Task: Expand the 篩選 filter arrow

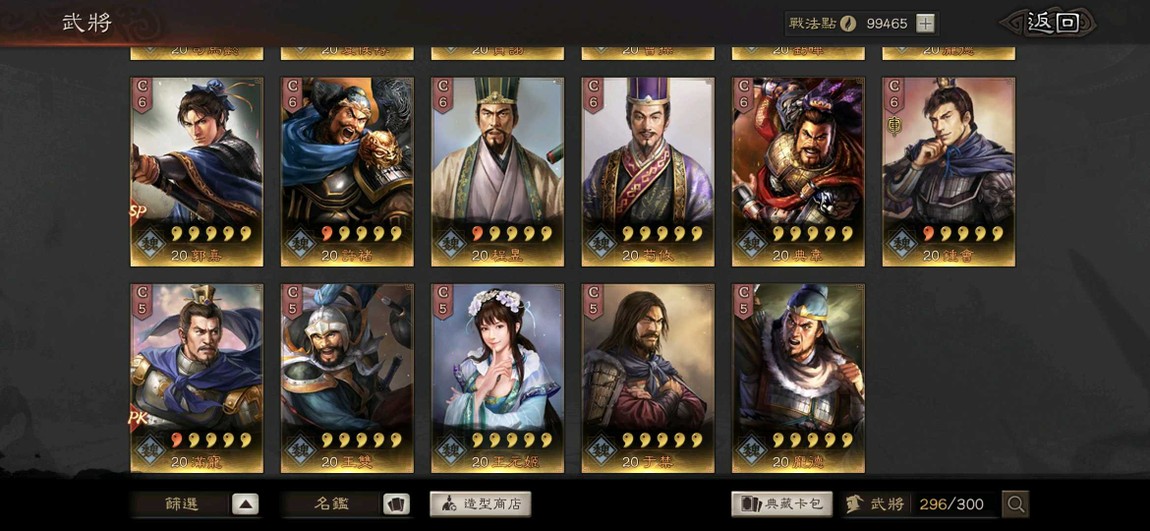Action: coord(245,504)
